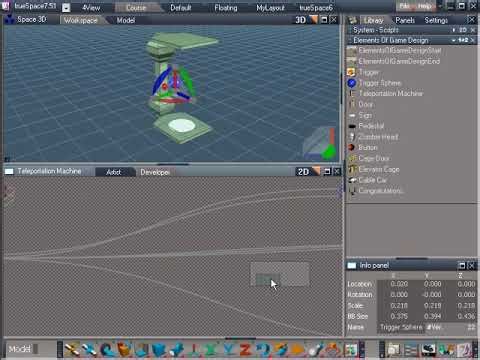This screenshot has width=480, height=360.
Task: Open the Settings tab
Action: pyautogui.click(x=436, y=20)
